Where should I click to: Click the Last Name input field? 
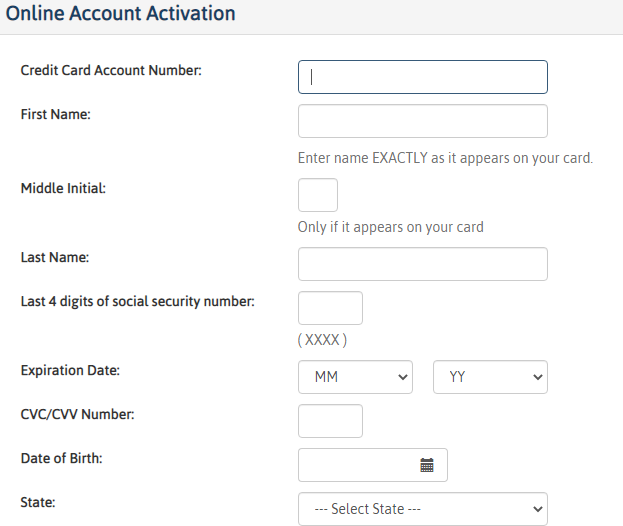pyautogui.click(x=423, y=264)
